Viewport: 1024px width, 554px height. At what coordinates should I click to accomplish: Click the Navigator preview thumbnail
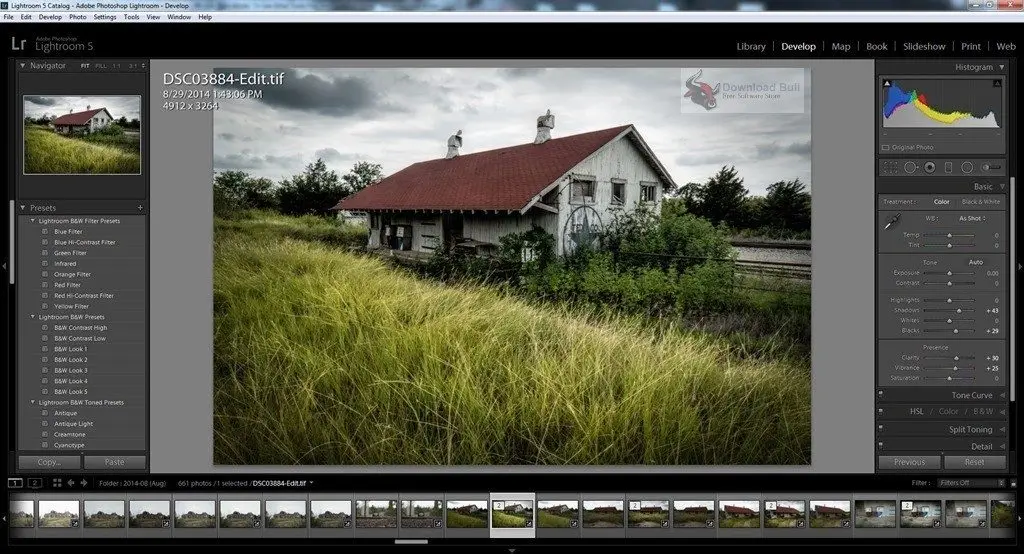click(82, 135)
